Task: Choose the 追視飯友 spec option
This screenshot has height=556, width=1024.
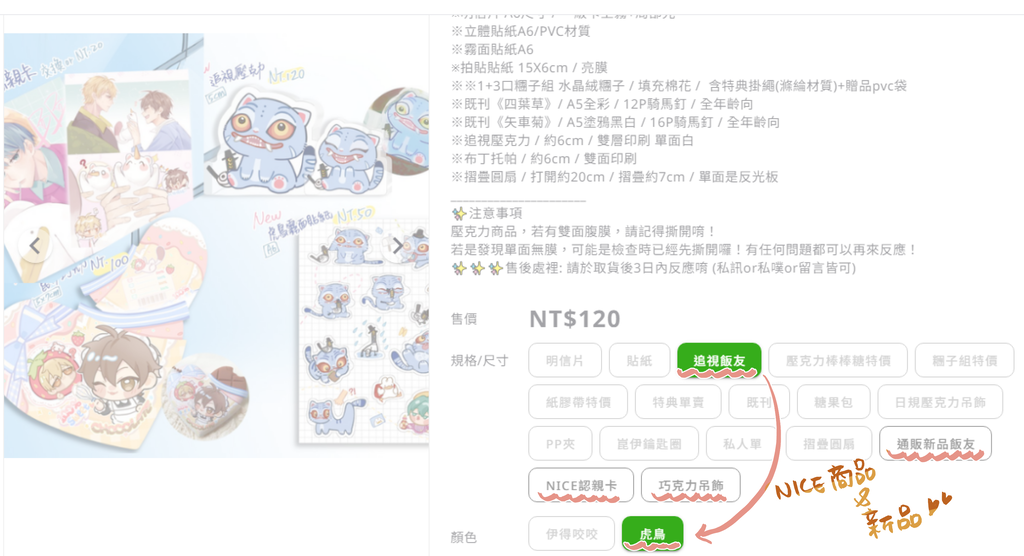Action: point(719,361)
